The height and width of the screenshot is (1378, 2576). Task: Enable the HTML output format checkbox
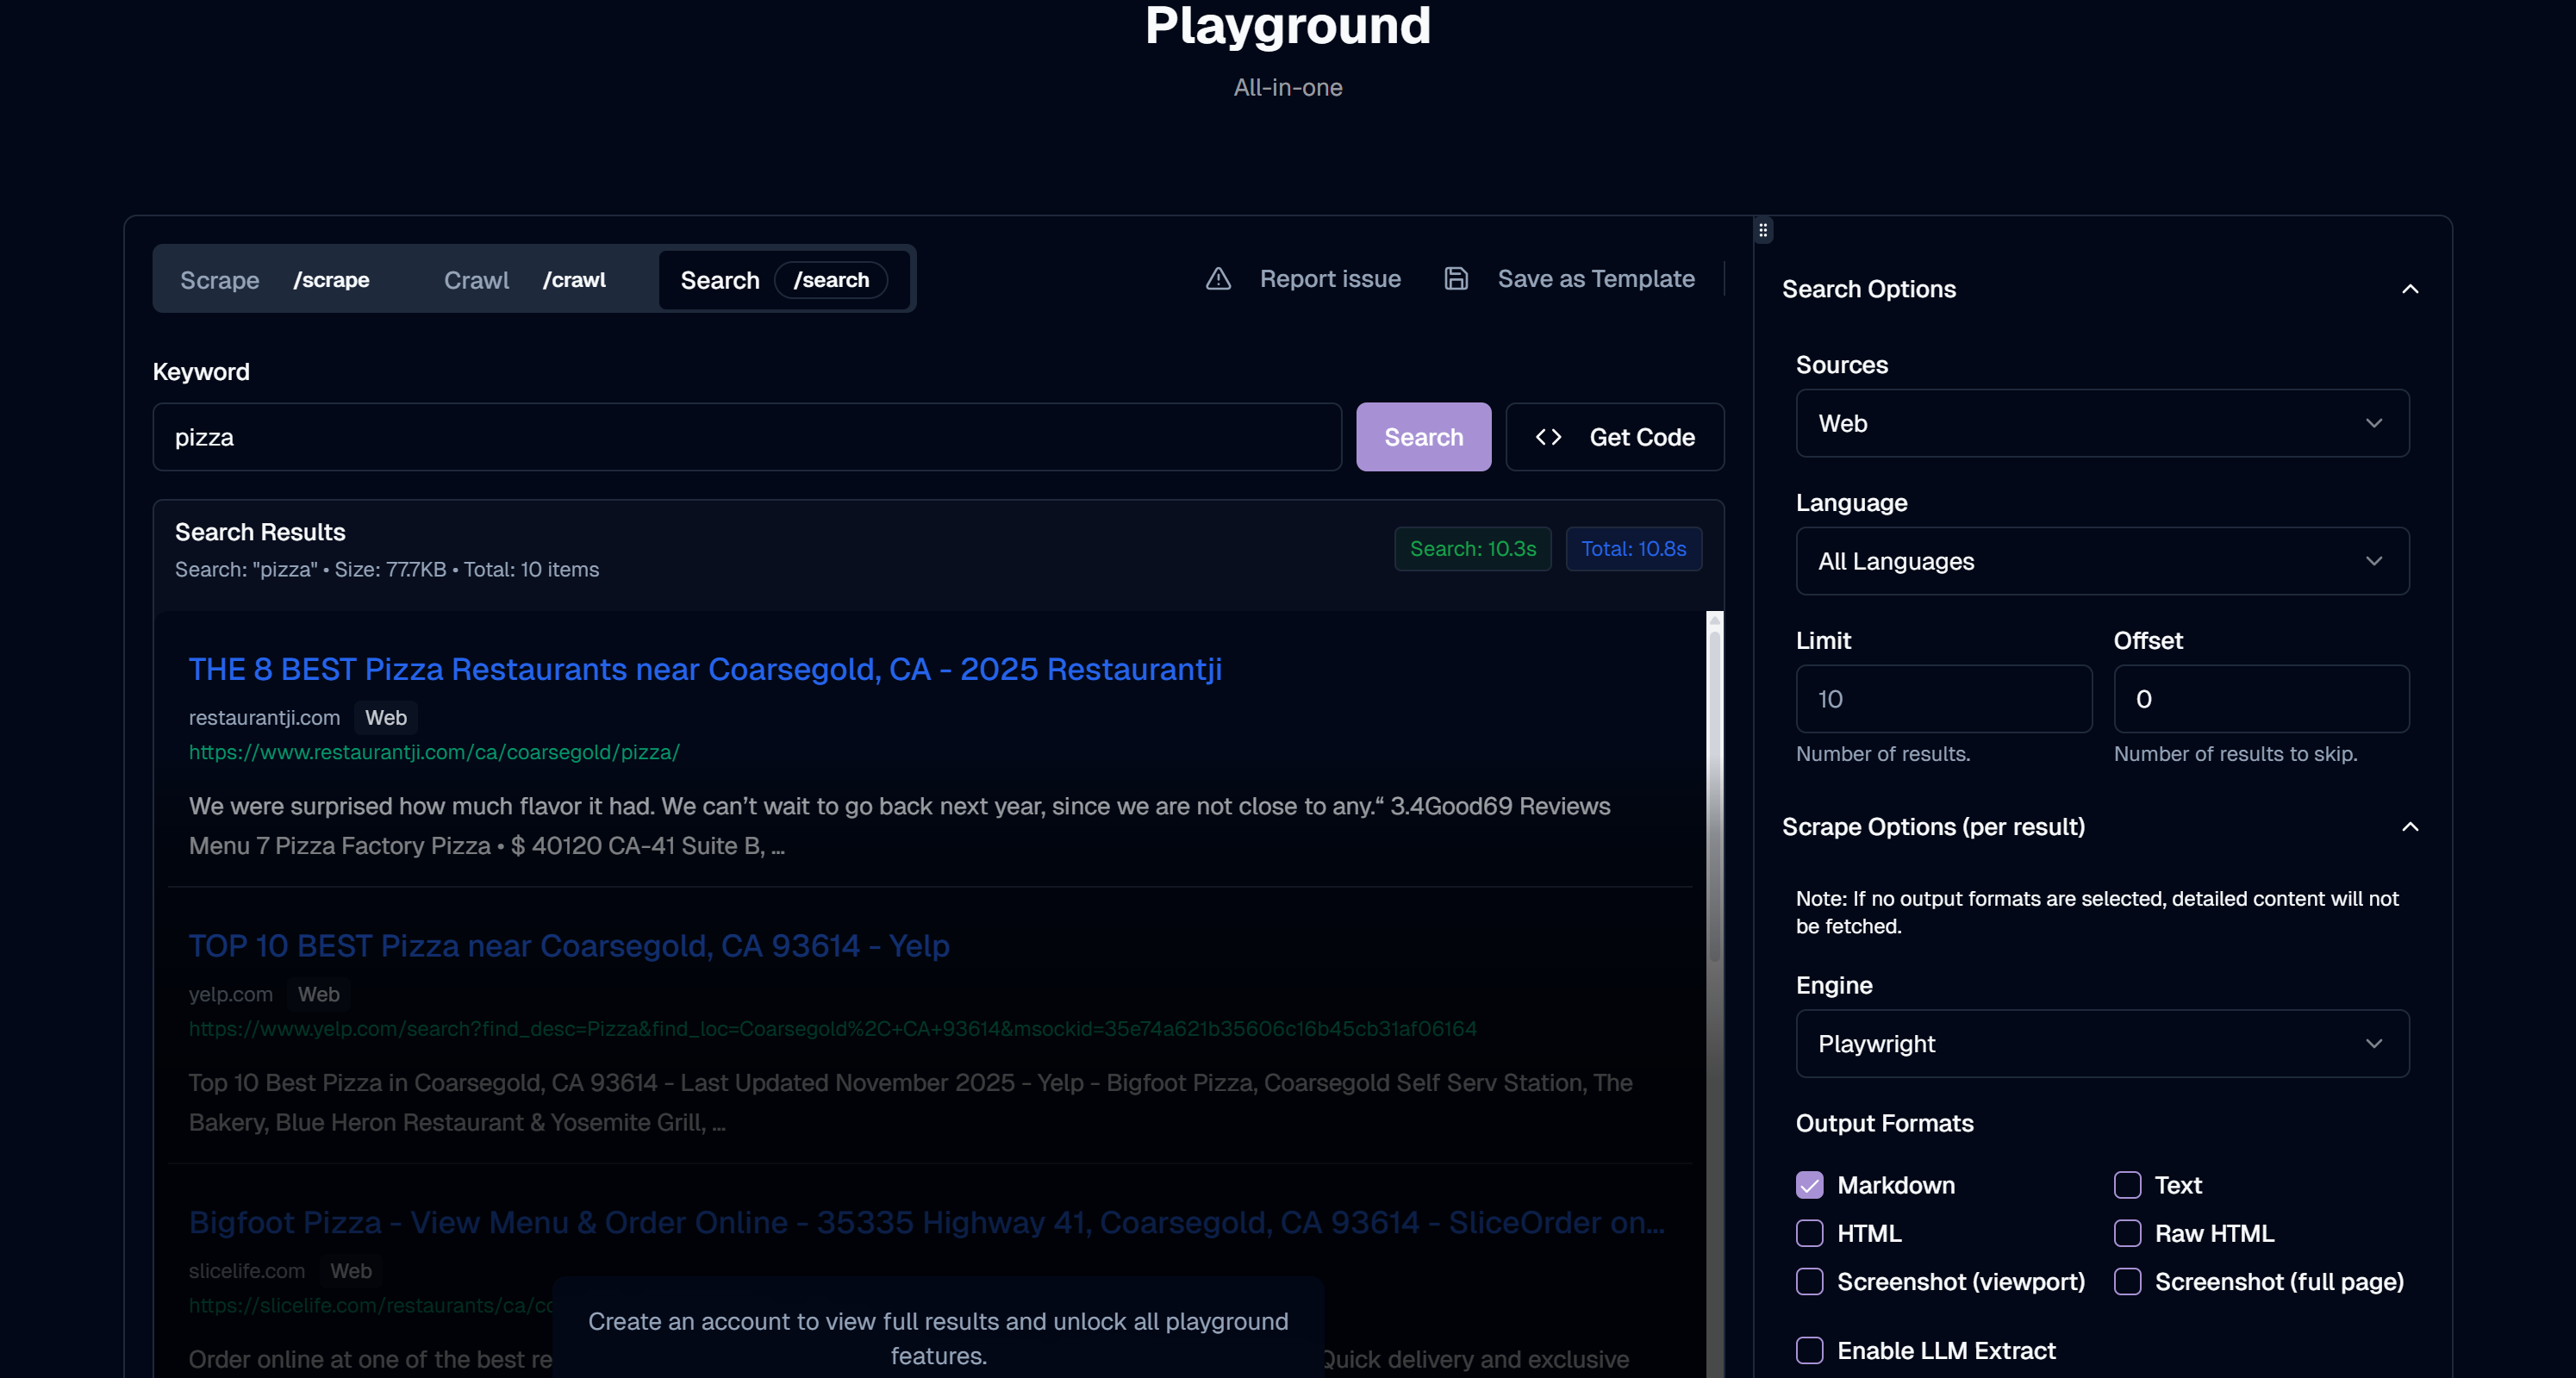(x=1809, y=1233)
